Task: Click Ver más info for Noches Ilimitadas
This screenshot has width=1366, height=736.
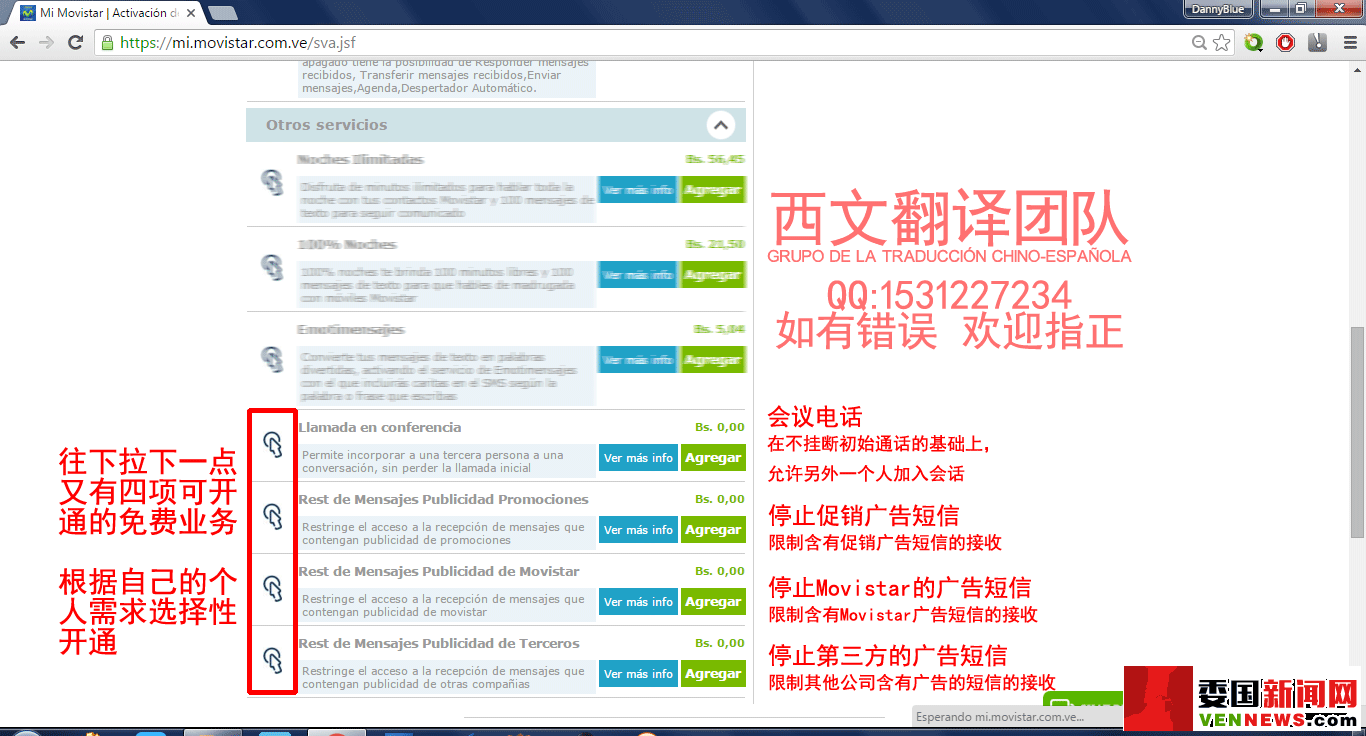Action: coord(638,190)
